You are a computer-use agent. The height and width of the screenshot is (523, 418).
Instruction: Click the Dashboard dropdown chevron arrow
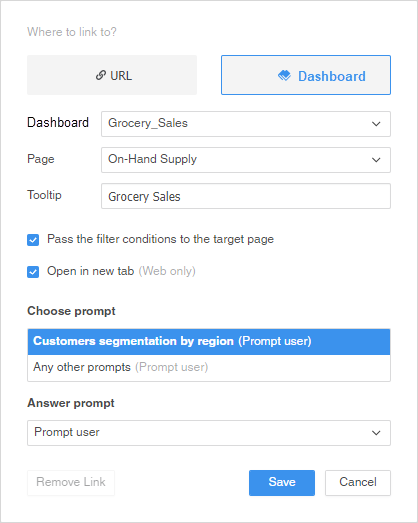376,124
